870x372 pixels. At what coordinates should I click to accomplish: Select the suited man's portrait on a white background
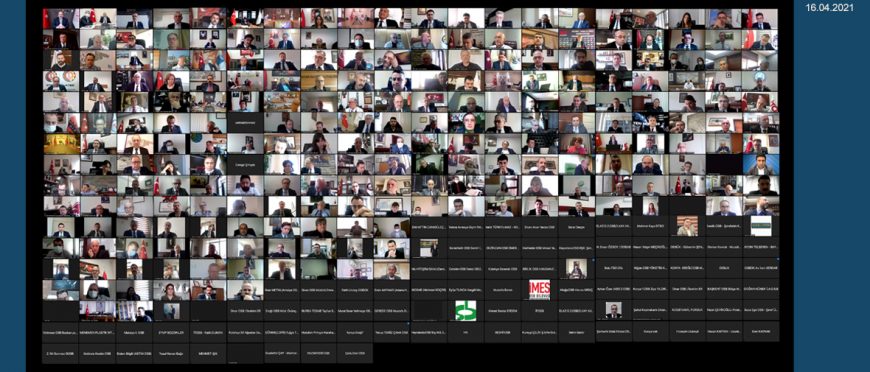[613, 310]
